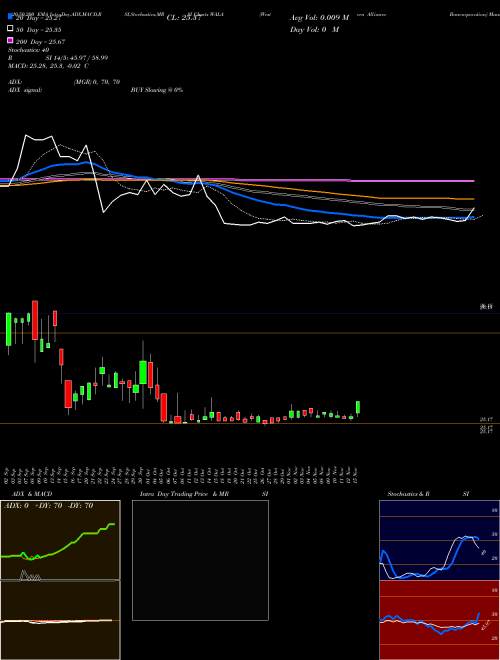The image size is (500, 660).
Task: Click the RSI 14/5 value text
Action: point(77,58)
